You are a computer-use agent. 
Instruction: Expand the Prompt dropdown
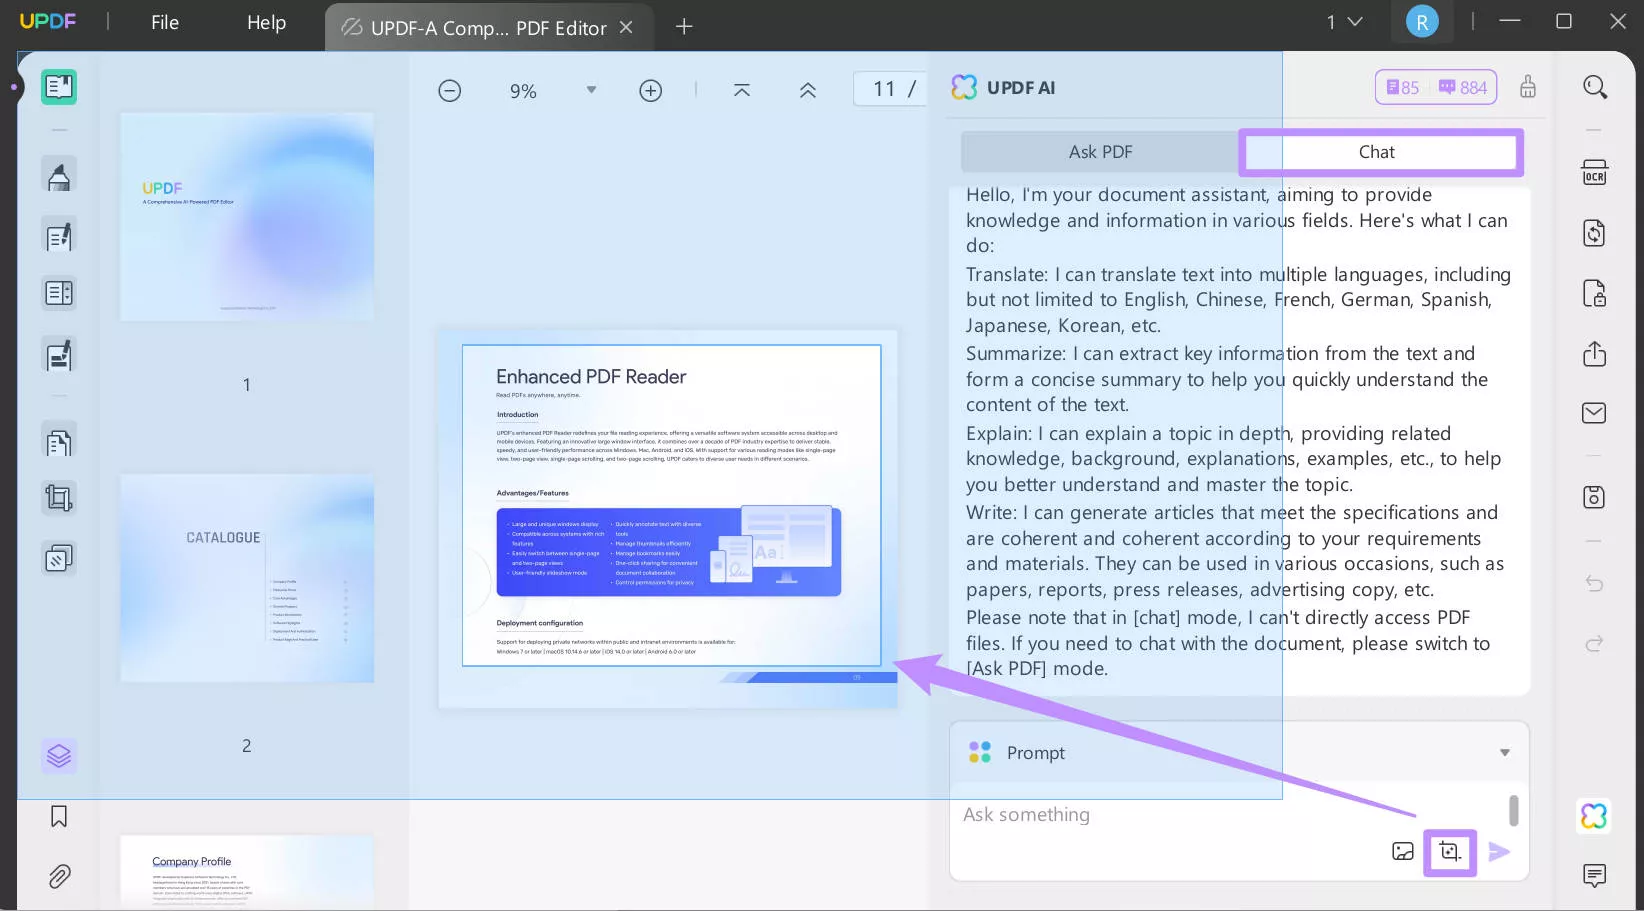[1504, 753]
